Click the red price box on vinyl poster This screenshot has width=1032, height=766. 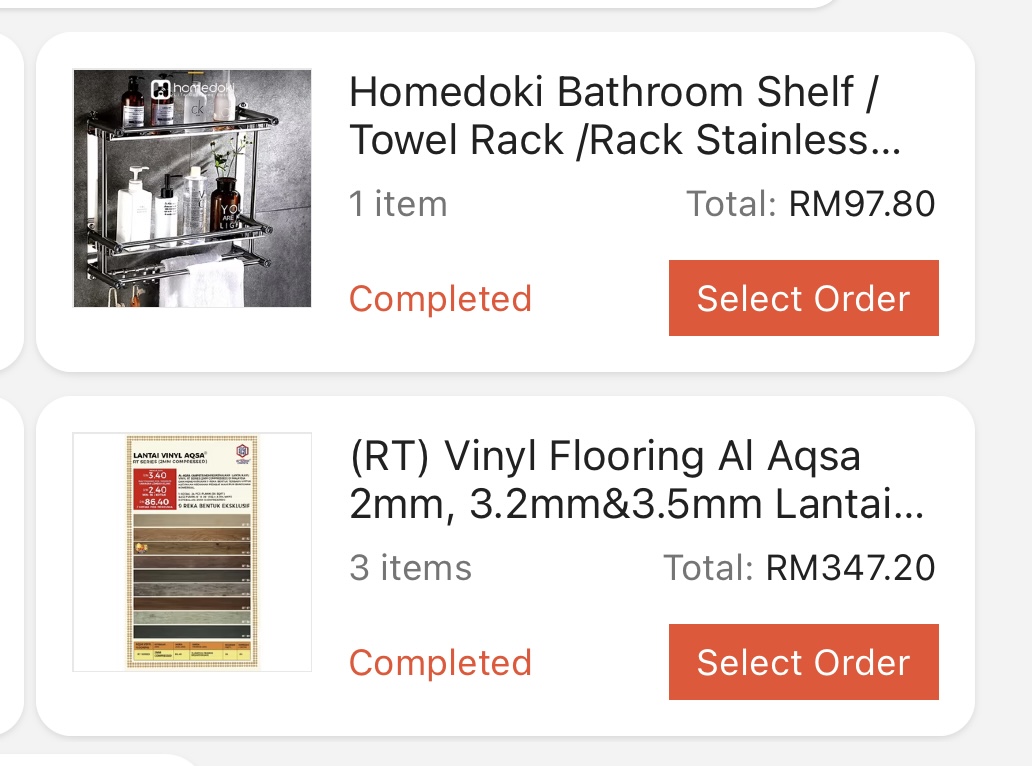[155, 490]
